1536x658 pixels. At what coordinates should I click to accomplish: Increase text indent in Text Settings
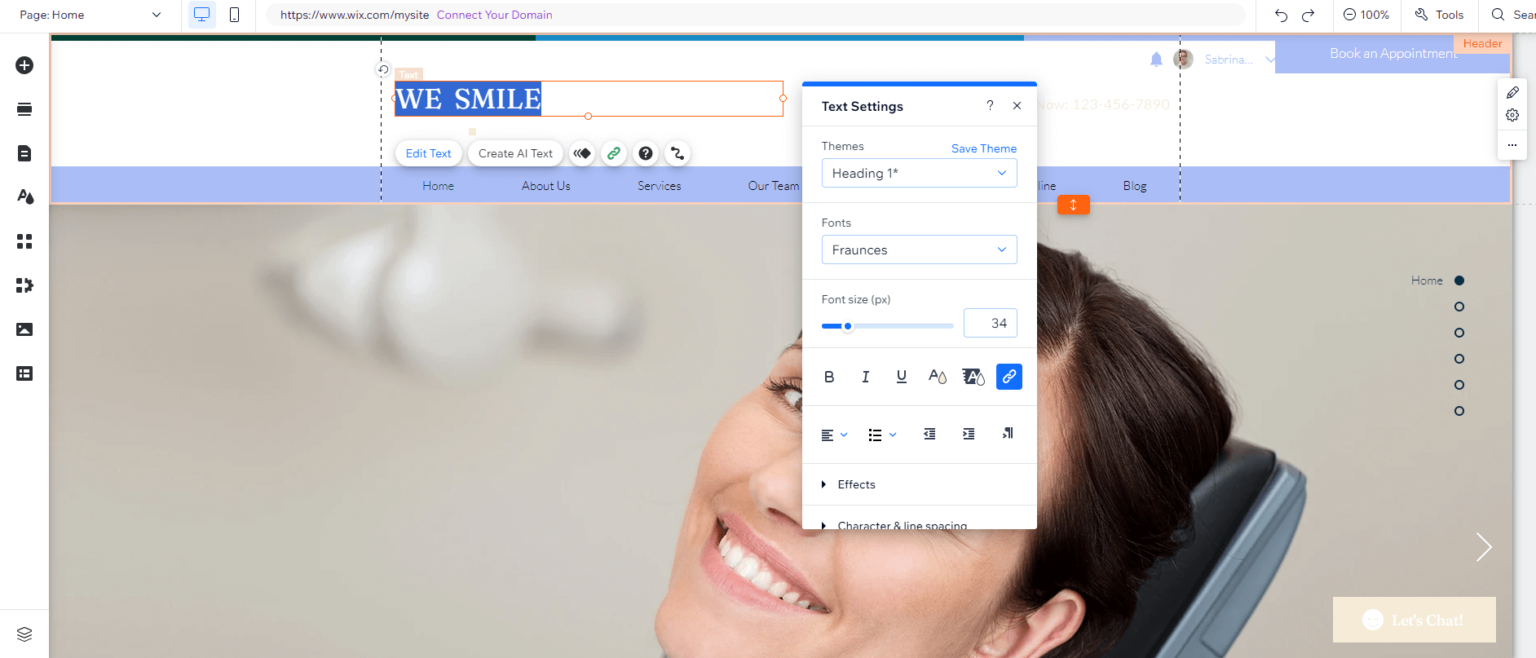tap(967, 433)
